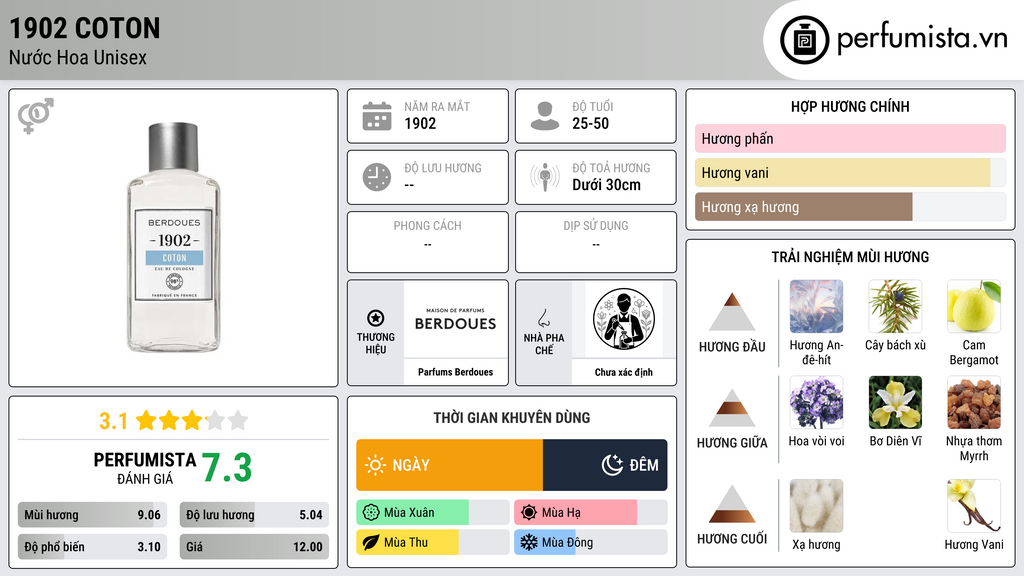Click the Phong cách box
1024x576 pixels.
[x=428, y=242]
